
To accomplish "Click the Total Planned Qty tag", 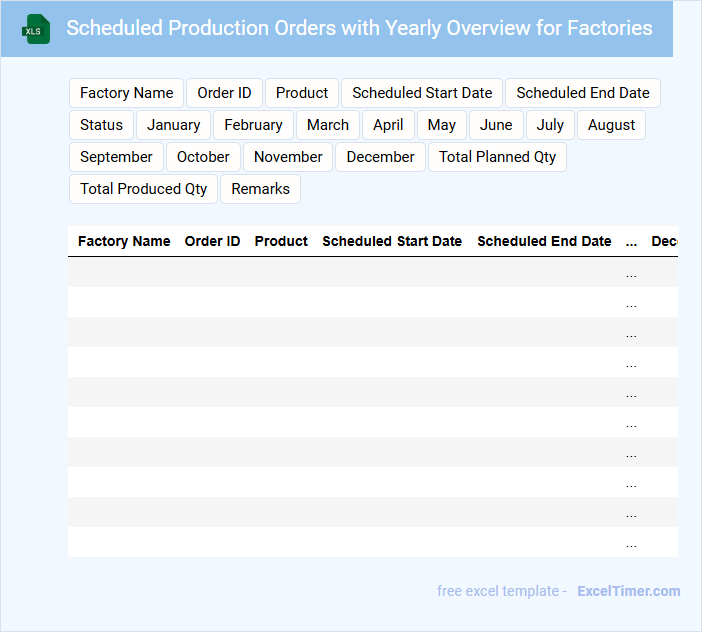I will click(497, 157).
